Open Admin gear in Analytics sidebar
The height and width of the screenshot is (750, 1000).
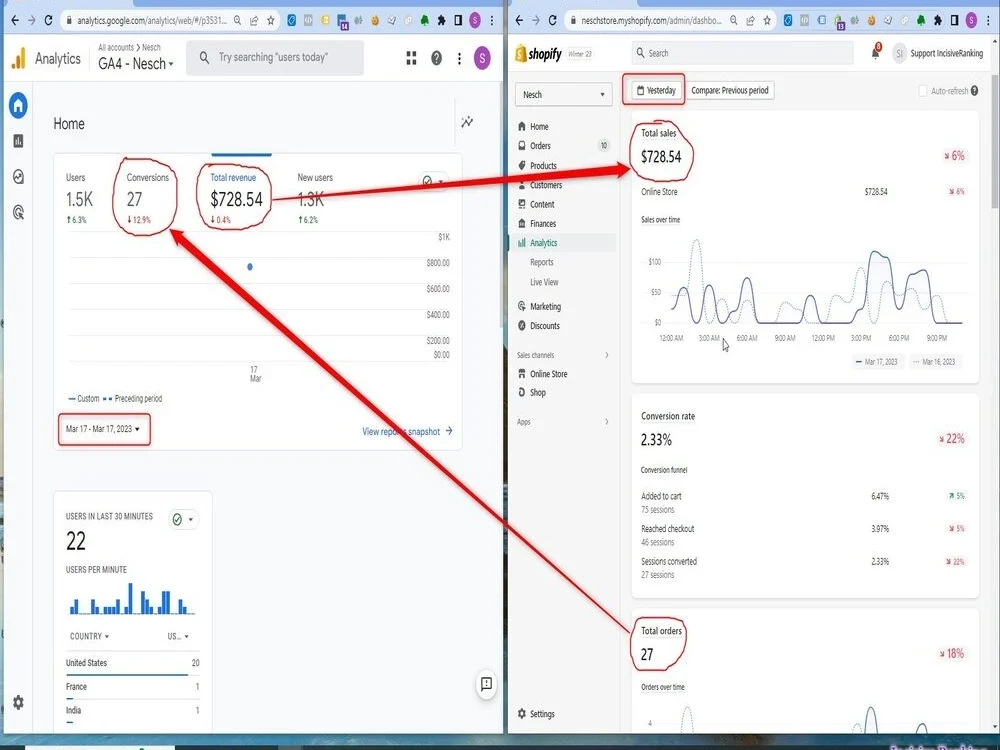(x=18, y=702)
